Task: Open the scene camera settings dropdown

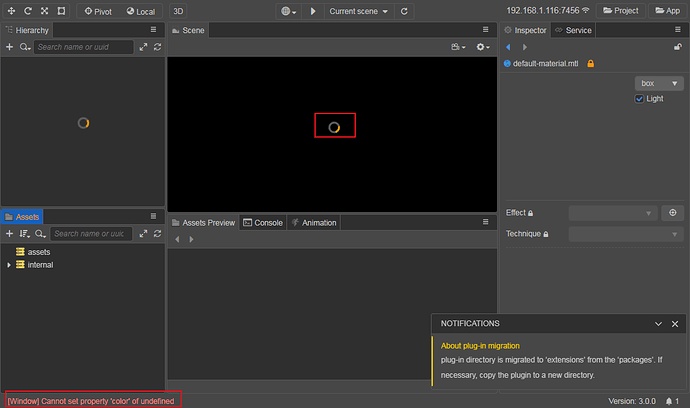Action: pos(458,47)
